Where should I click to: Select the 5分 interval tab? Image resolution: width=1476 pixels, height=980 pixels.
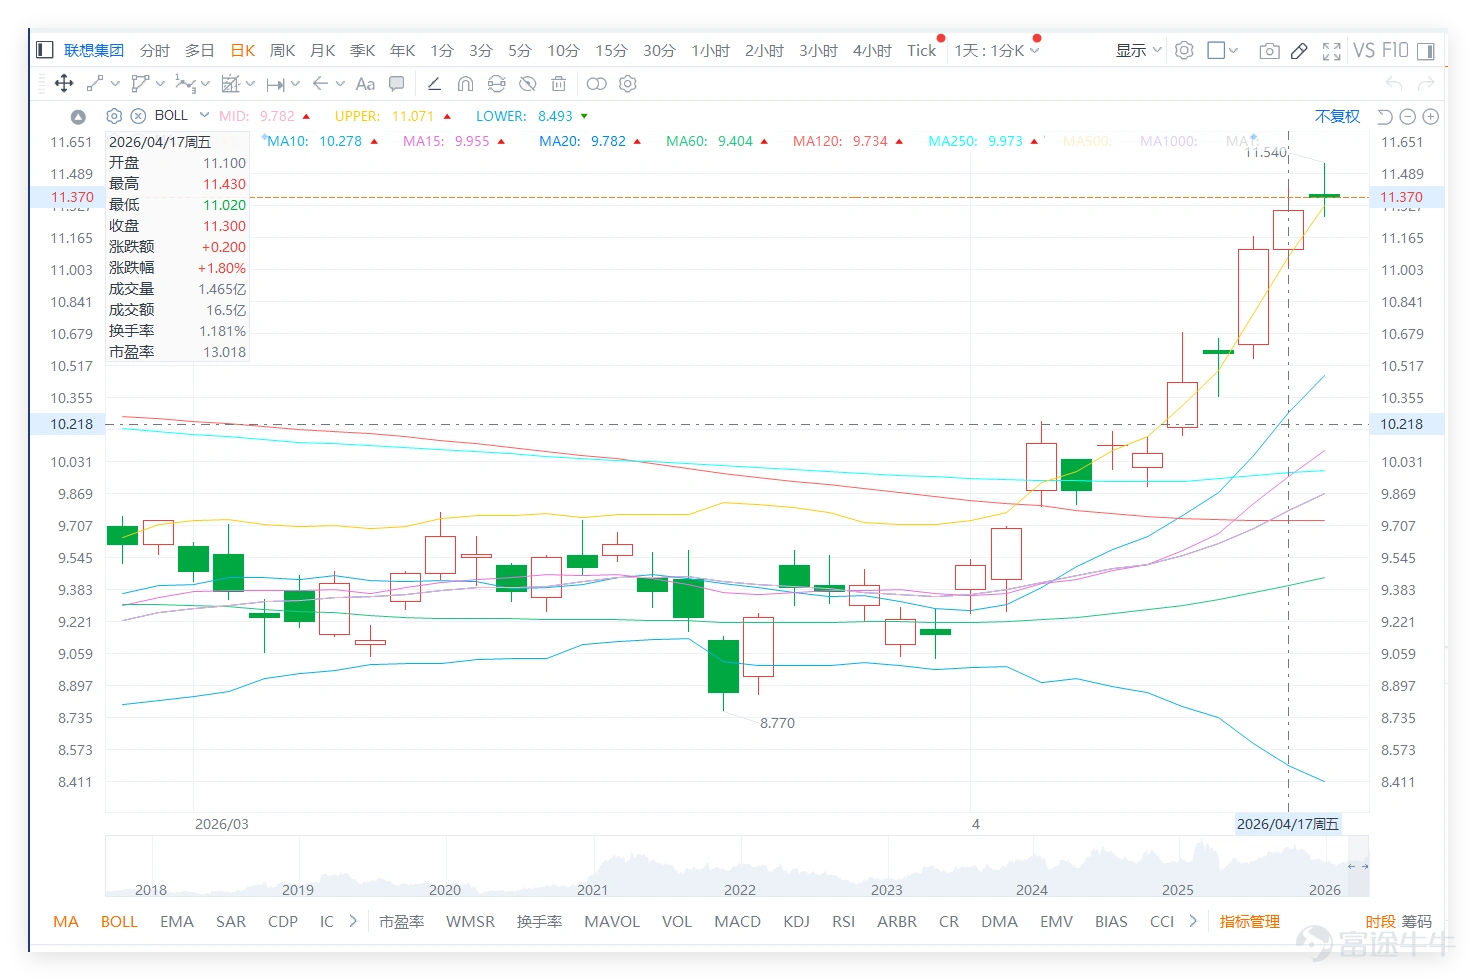tap(520, 50)
